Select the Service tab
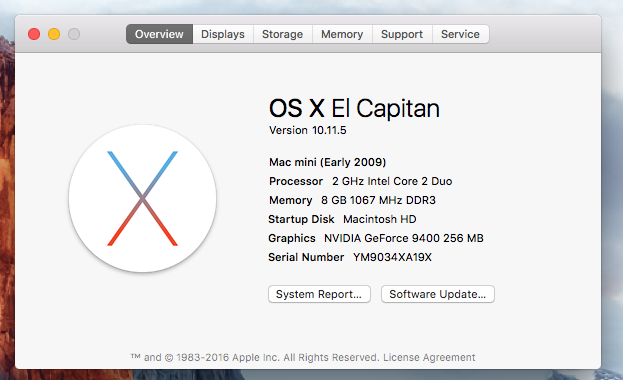Viewport: 623px width, 380px height. tap(460, 34)
